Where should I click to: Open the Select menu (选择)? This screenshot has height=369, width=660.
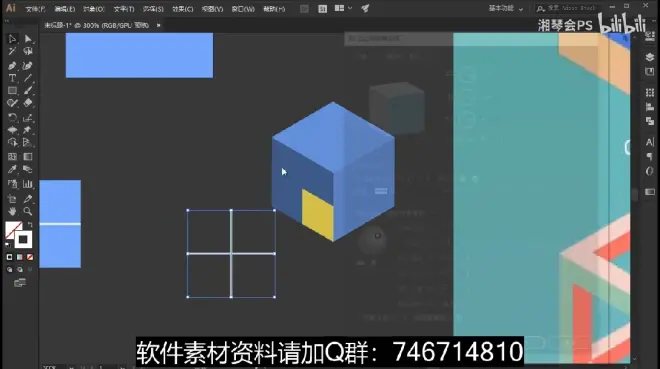(153, 9)
